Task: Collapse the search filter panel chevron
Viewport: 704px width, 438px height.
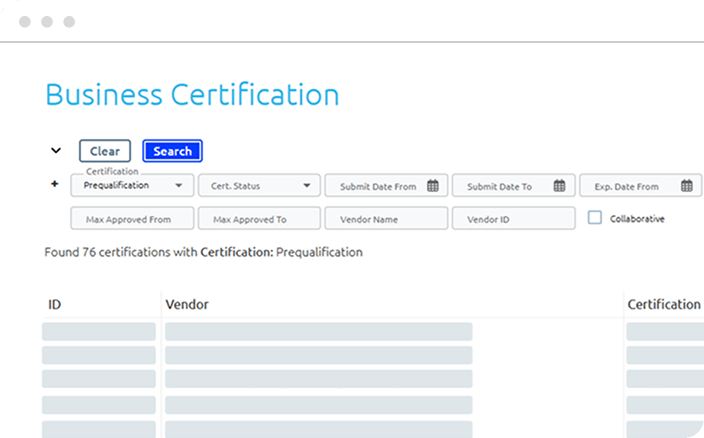Action: [x=56, y=151]
